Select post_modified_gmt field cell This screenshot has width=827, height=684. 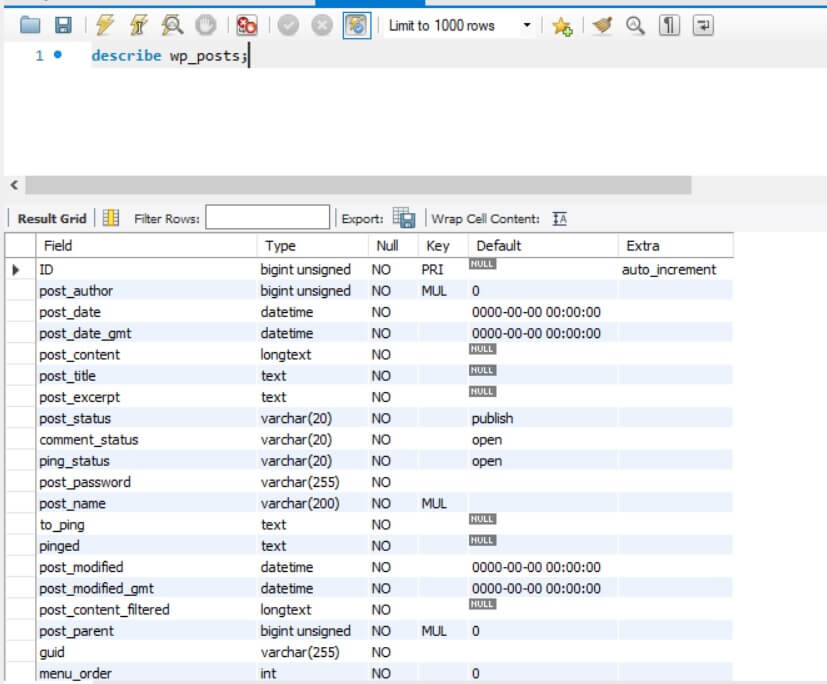[147, 588]
